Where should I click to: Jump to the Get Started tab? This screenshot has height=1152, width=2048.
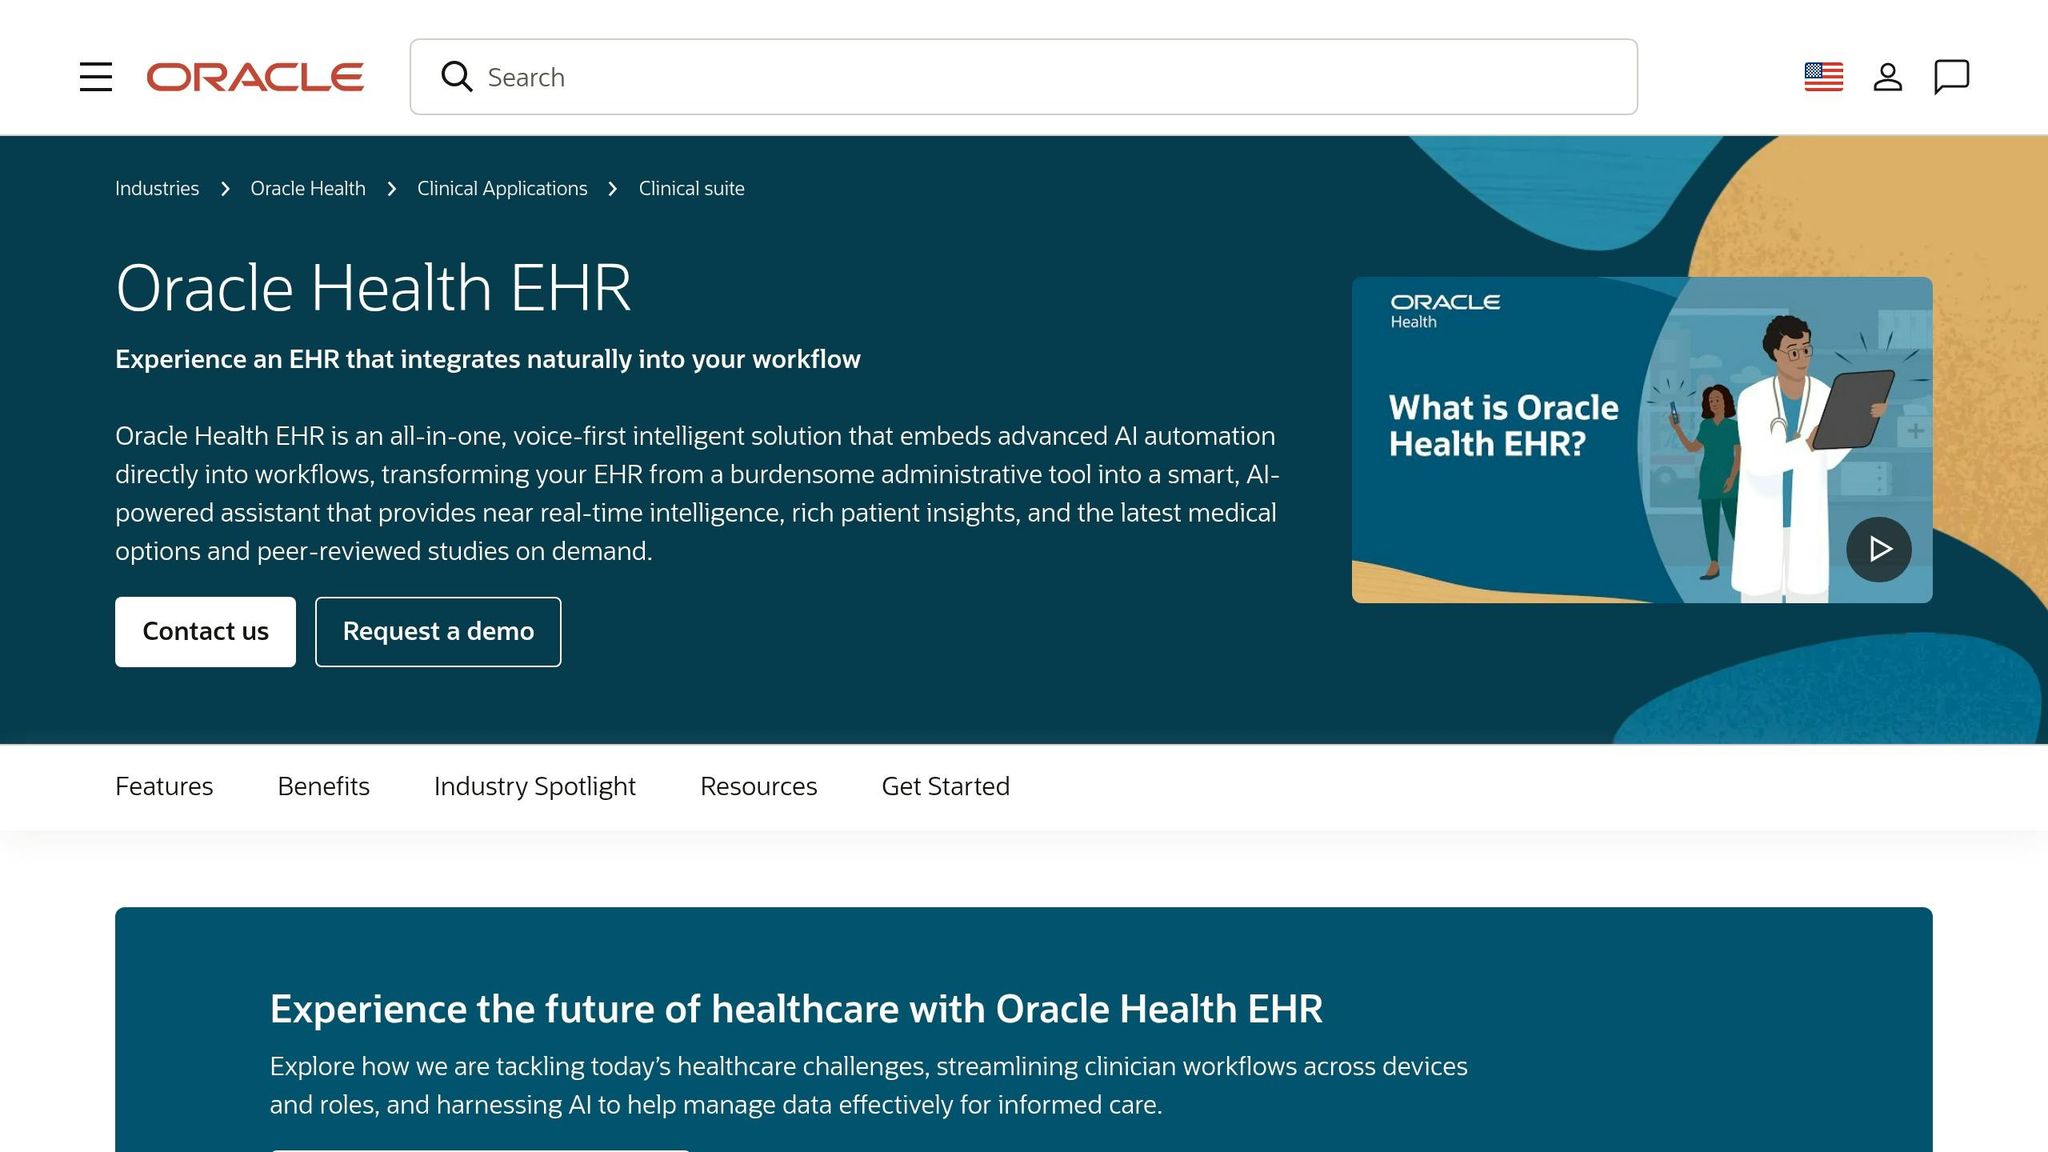[945, 786]
